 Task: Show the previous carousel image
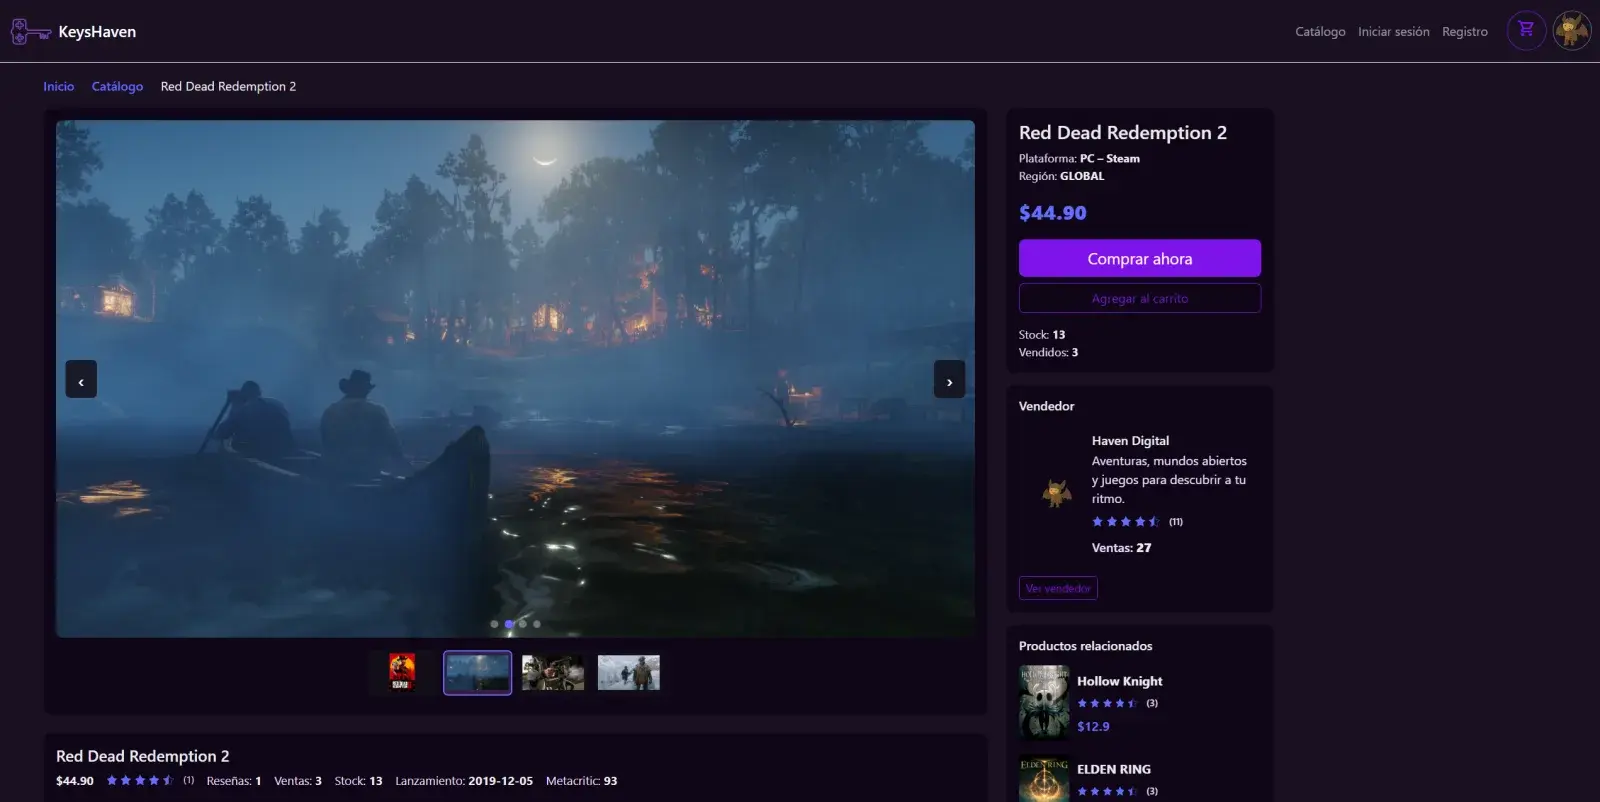click(x=81, y=380)
